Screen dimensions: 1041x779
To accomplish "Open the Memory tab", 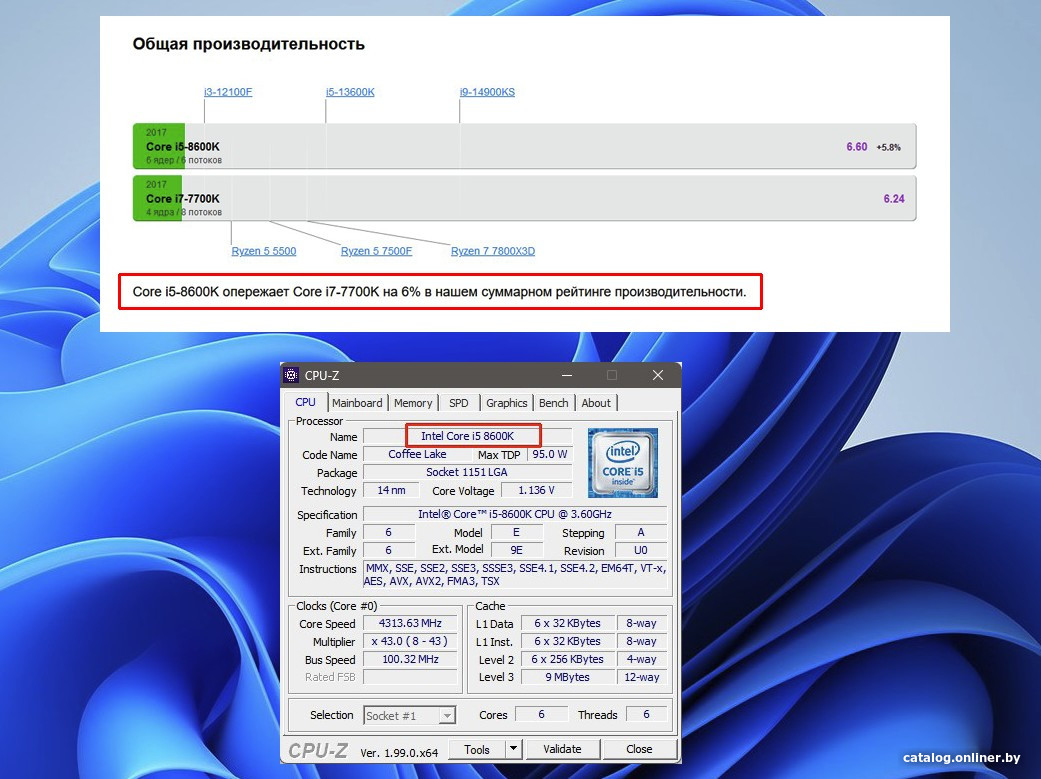I will point(413,403).
